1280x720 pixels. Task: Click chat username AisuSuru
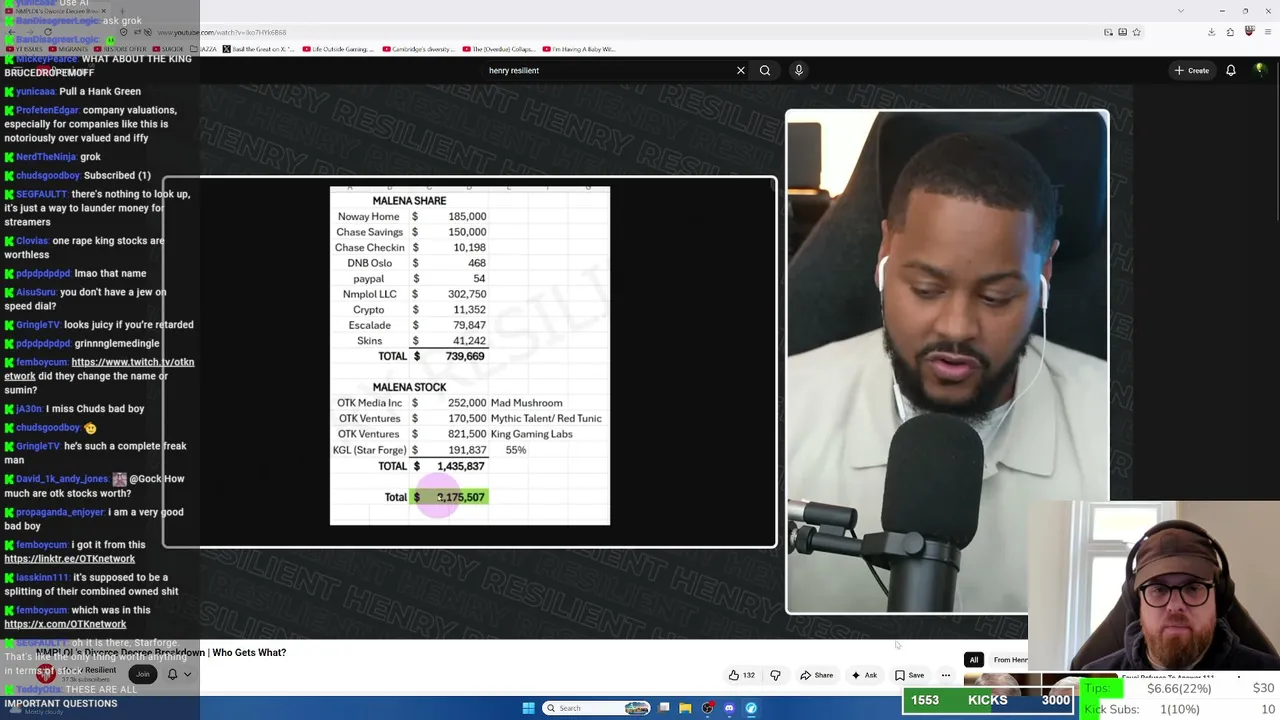tap(36, 292)
